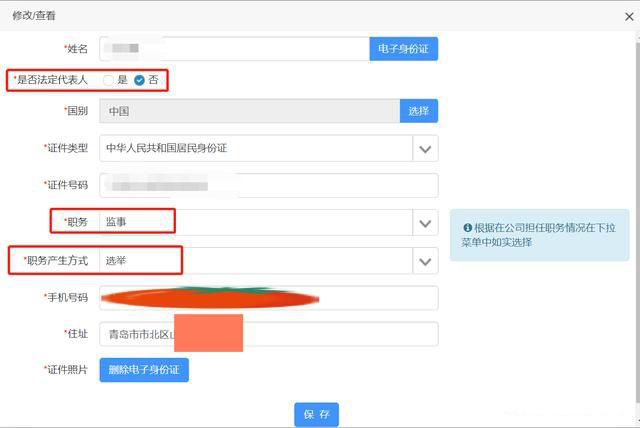Select 否 for 是否法定代表人
The height and width of the screenshot is (428, 640).
(139, 80)
